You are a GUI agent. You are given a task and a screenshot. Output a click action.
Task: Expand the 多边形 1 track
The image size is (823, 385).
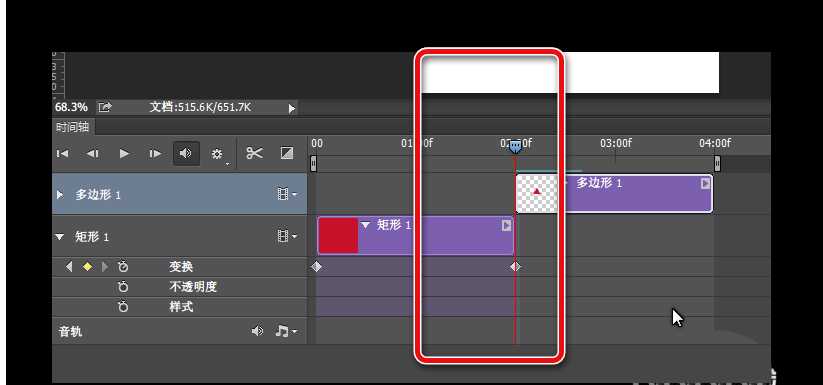tap(60, 195)
